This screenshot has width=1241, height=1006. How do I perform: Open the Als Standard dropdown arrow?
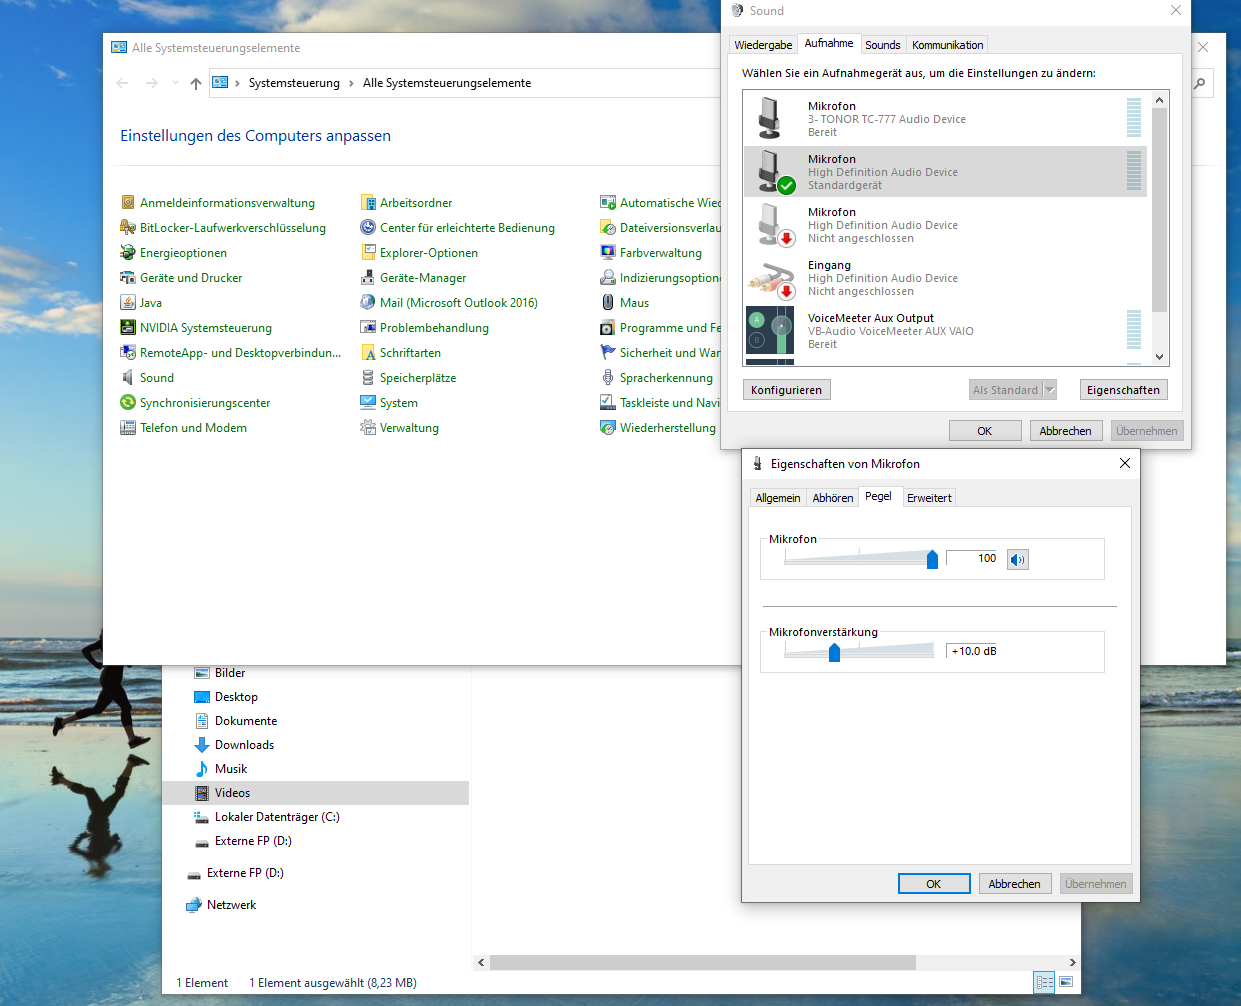click(1049, 390)
